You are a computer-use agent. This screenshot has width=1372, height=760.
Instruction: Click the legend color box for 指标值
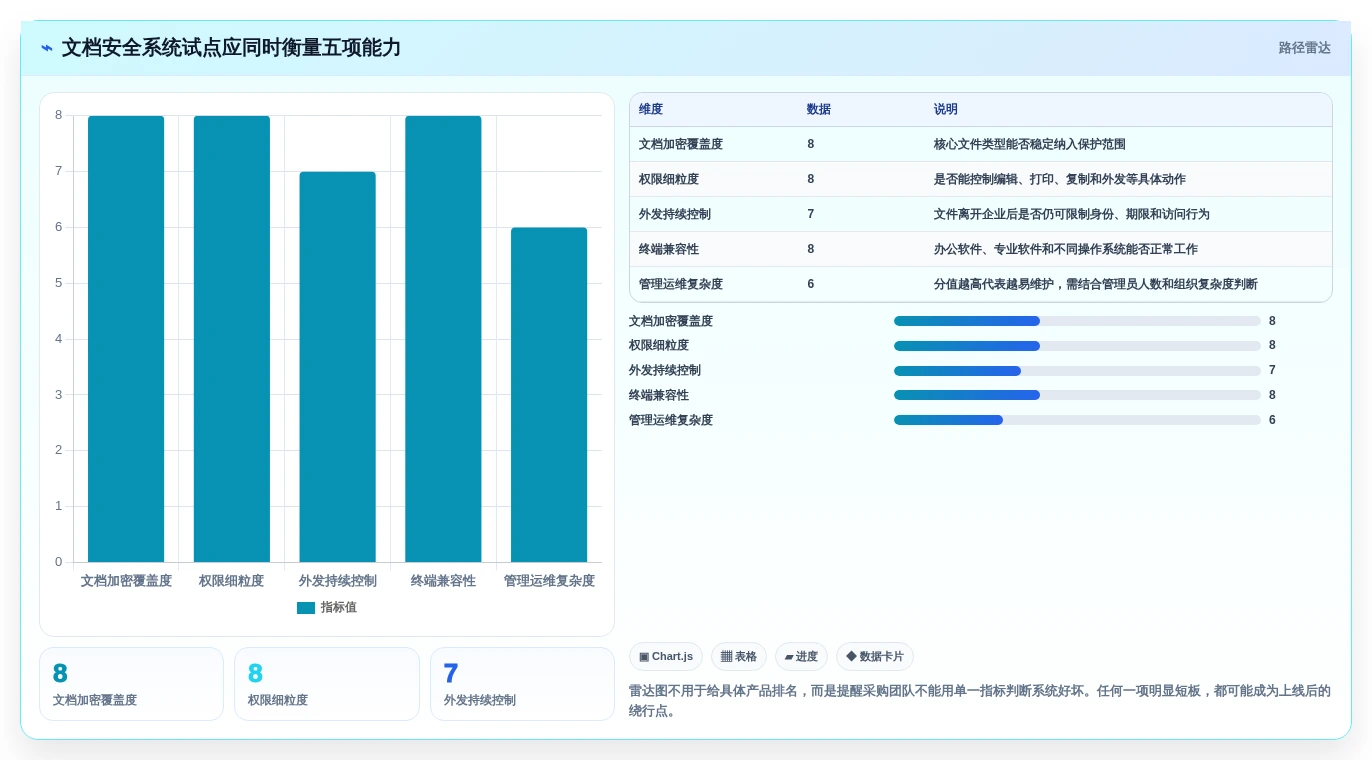pos(306,608)
